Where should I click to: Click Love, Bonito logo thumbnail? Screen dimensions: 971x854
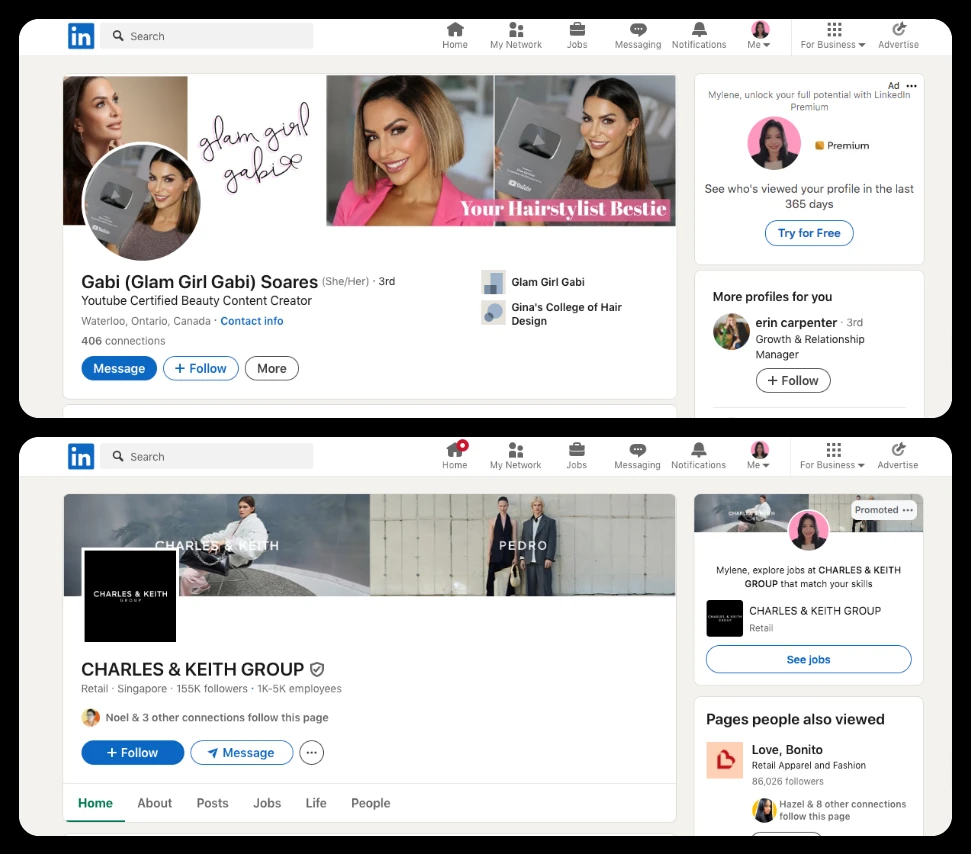coord(725,760)
